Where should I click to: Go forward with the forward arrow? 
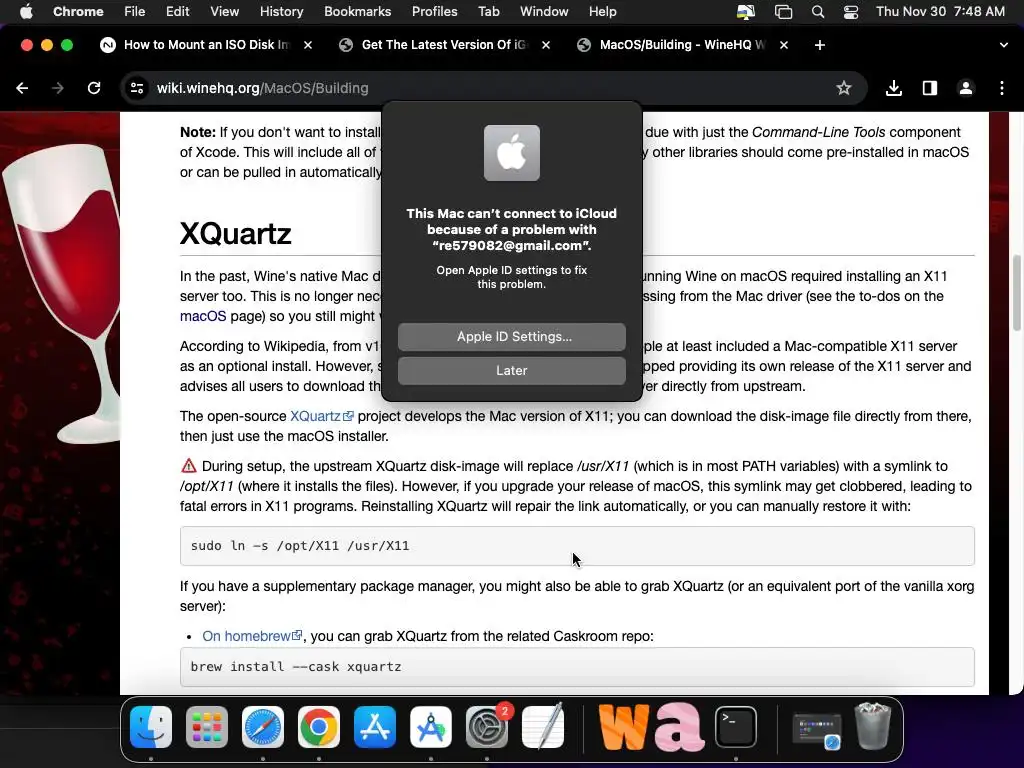(58, 88)
